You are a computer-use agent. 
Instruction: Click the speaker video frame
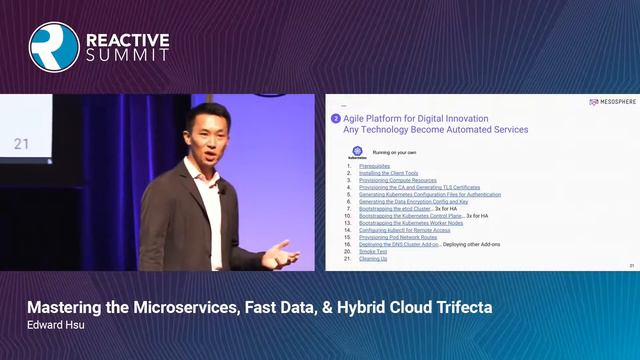click(157, 182)
